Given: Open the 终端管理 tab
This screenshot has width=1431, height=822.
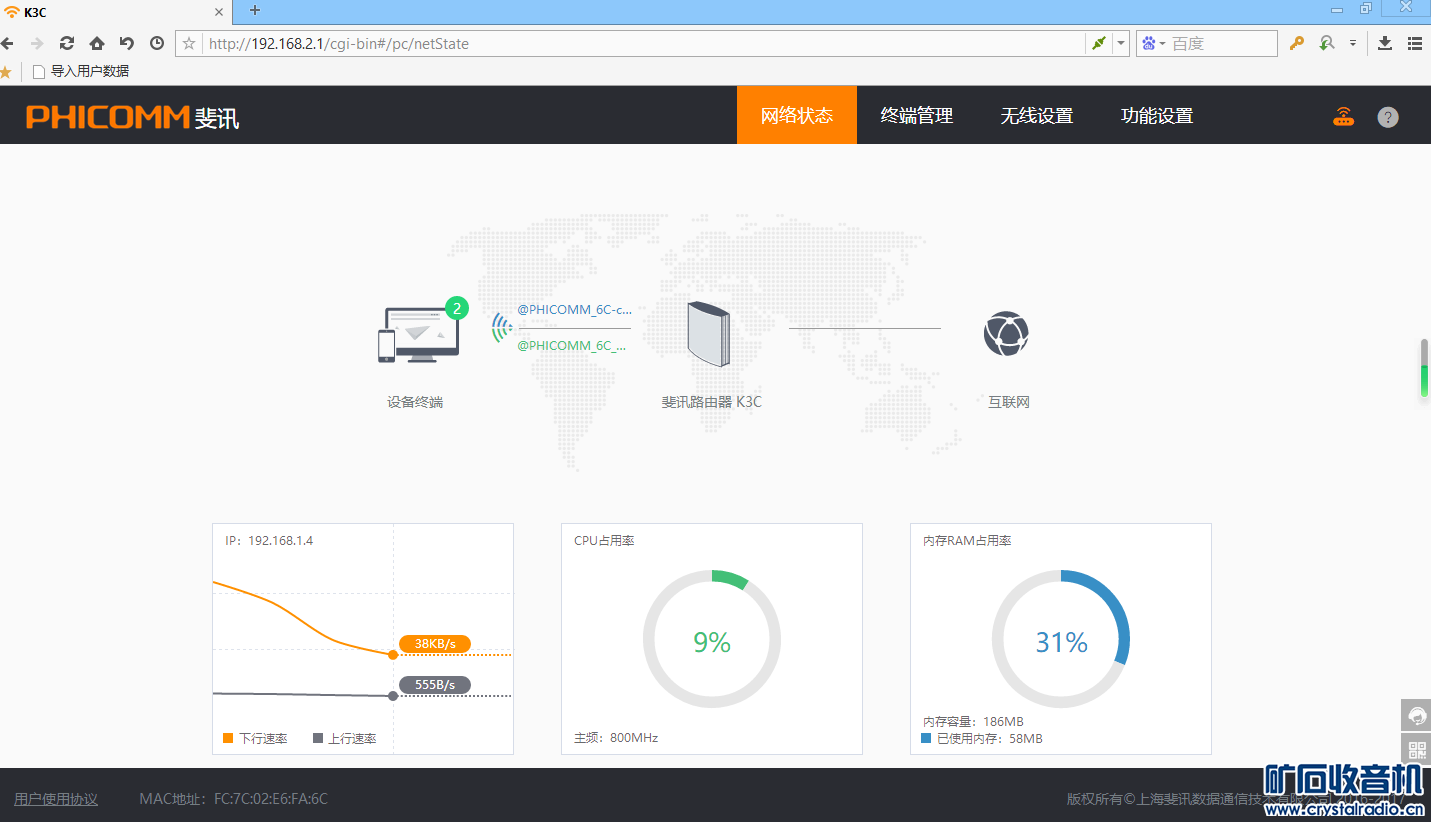Looking at the screenshot, I should pyautogui.click(x=917, y=115).
